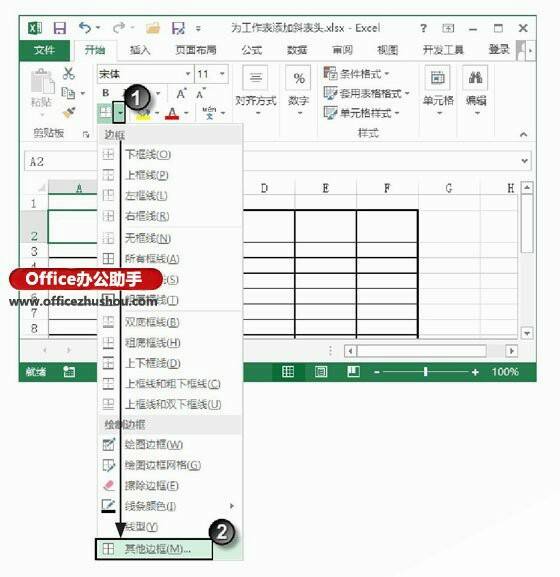
Task: Click the Redo arrow icon
Action: 119,28
